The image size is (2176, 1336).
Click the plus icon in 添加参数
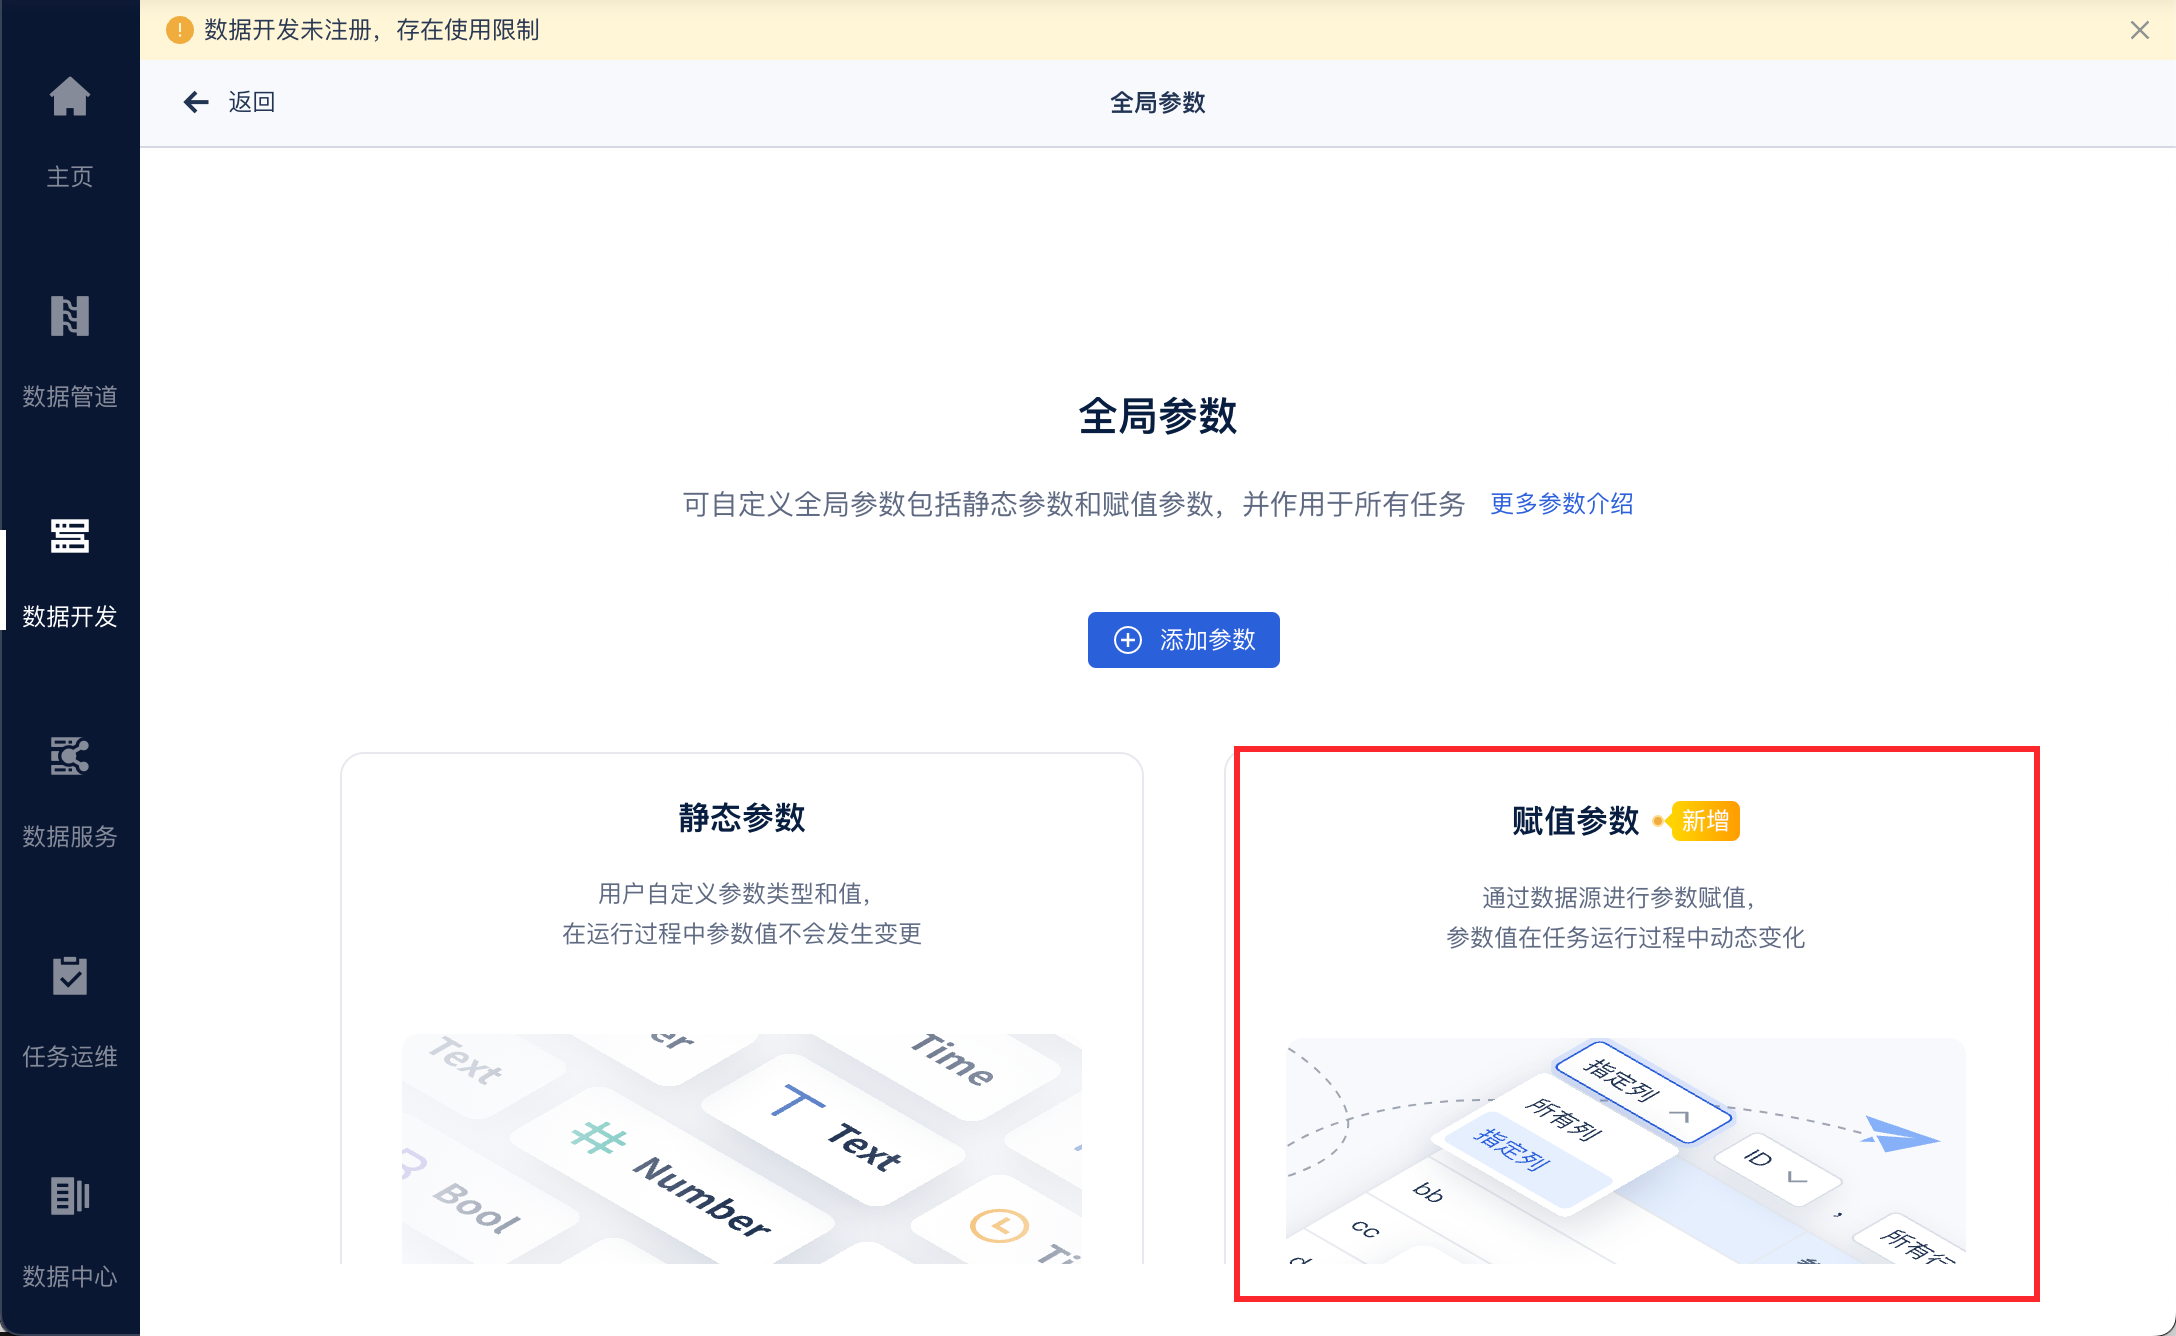click(1128, 640)
